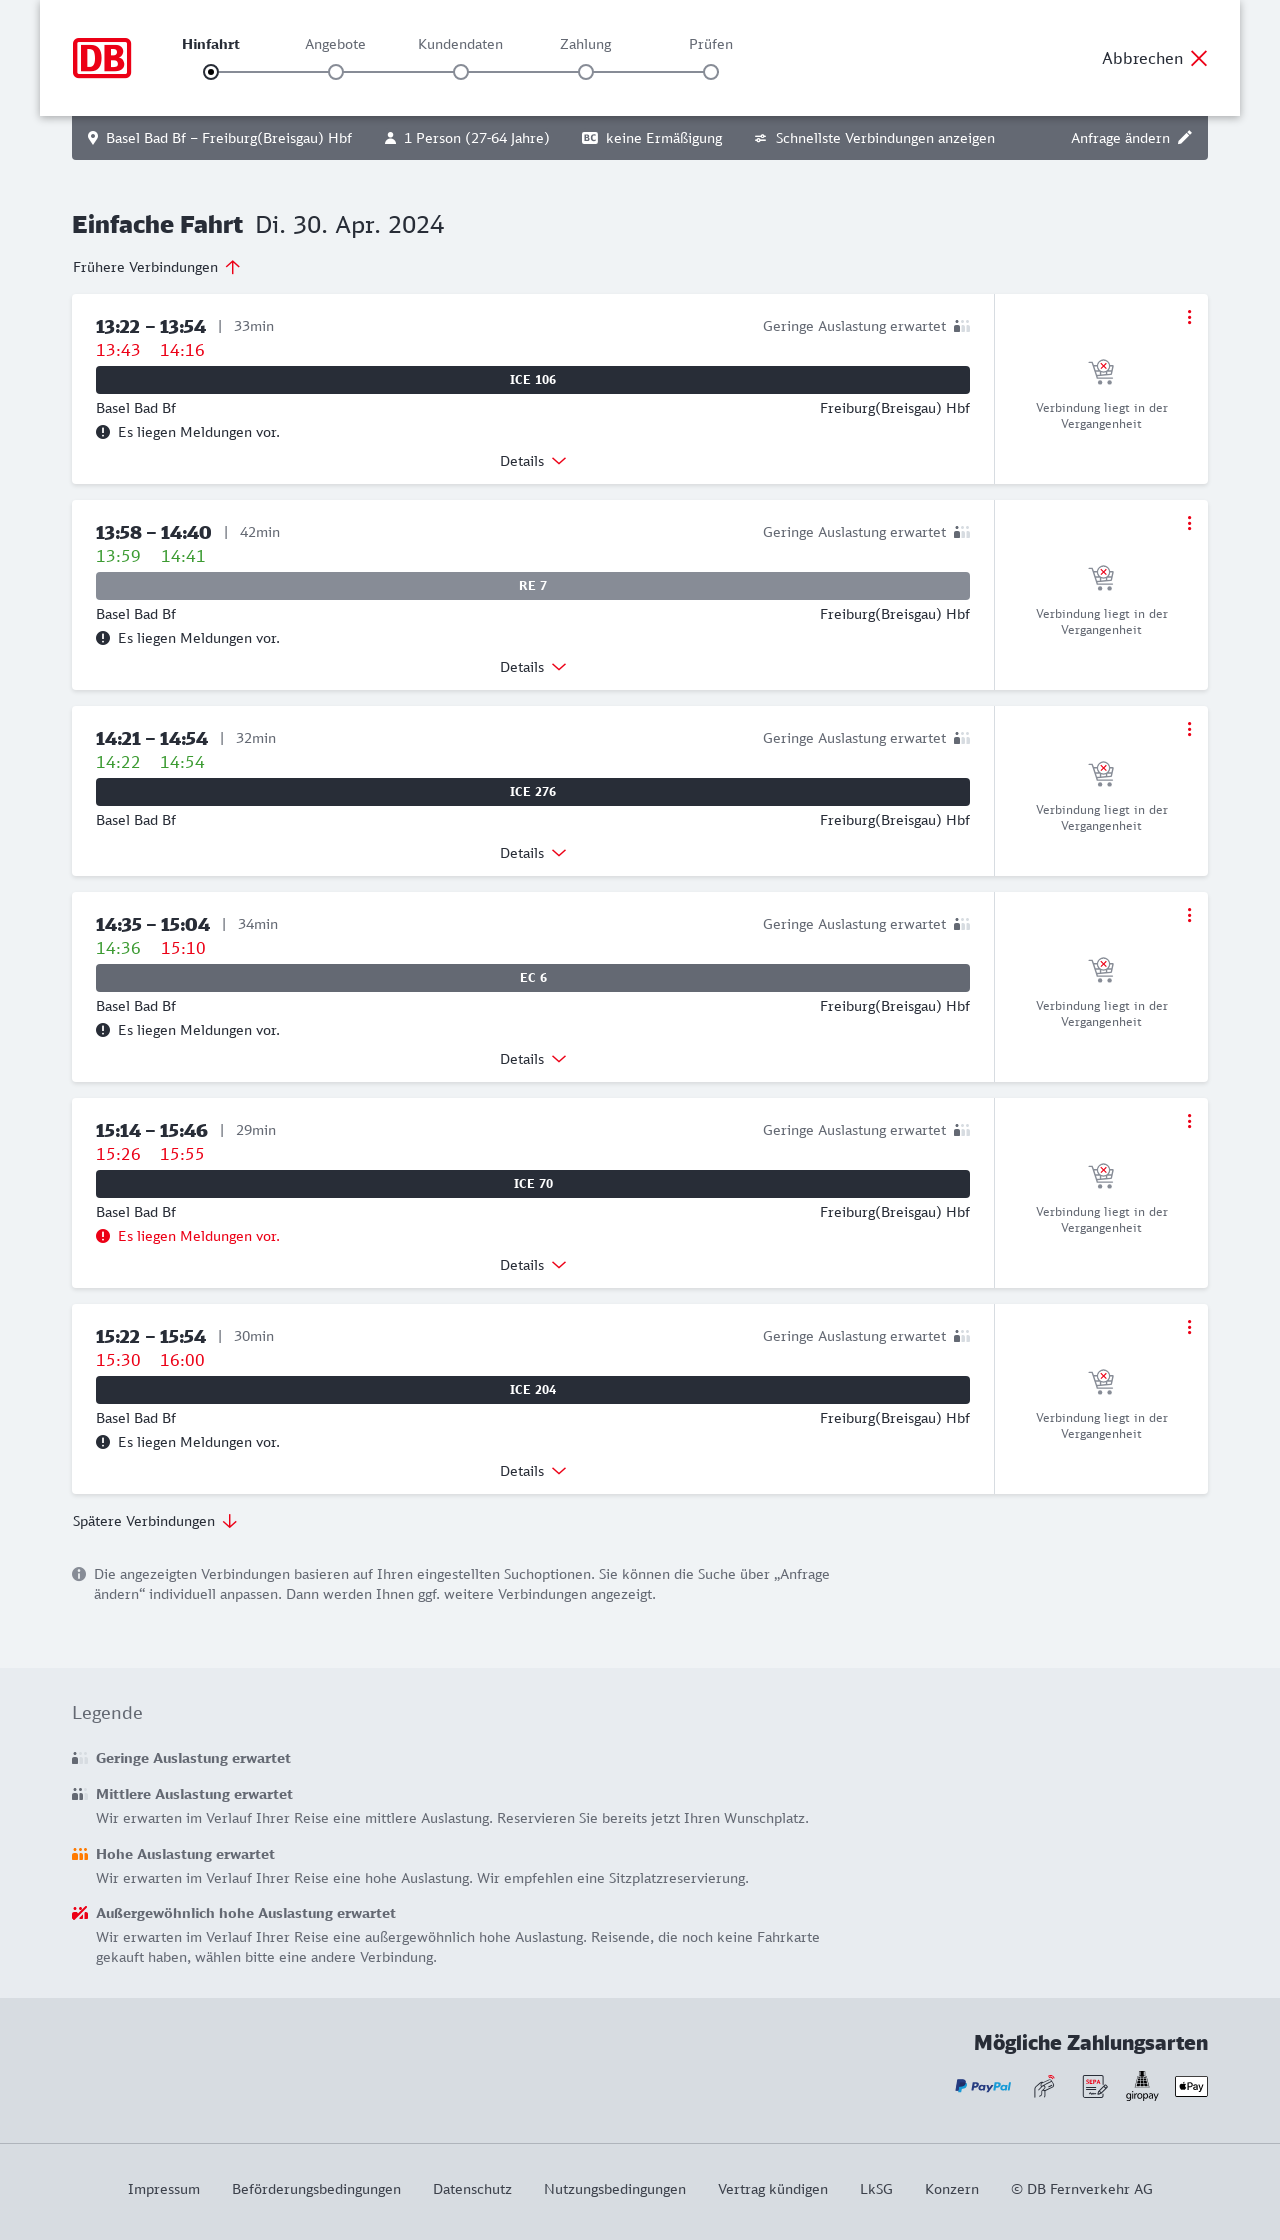
Task: Click the Apple Pay payment icon
Action: point(1191,2086)
